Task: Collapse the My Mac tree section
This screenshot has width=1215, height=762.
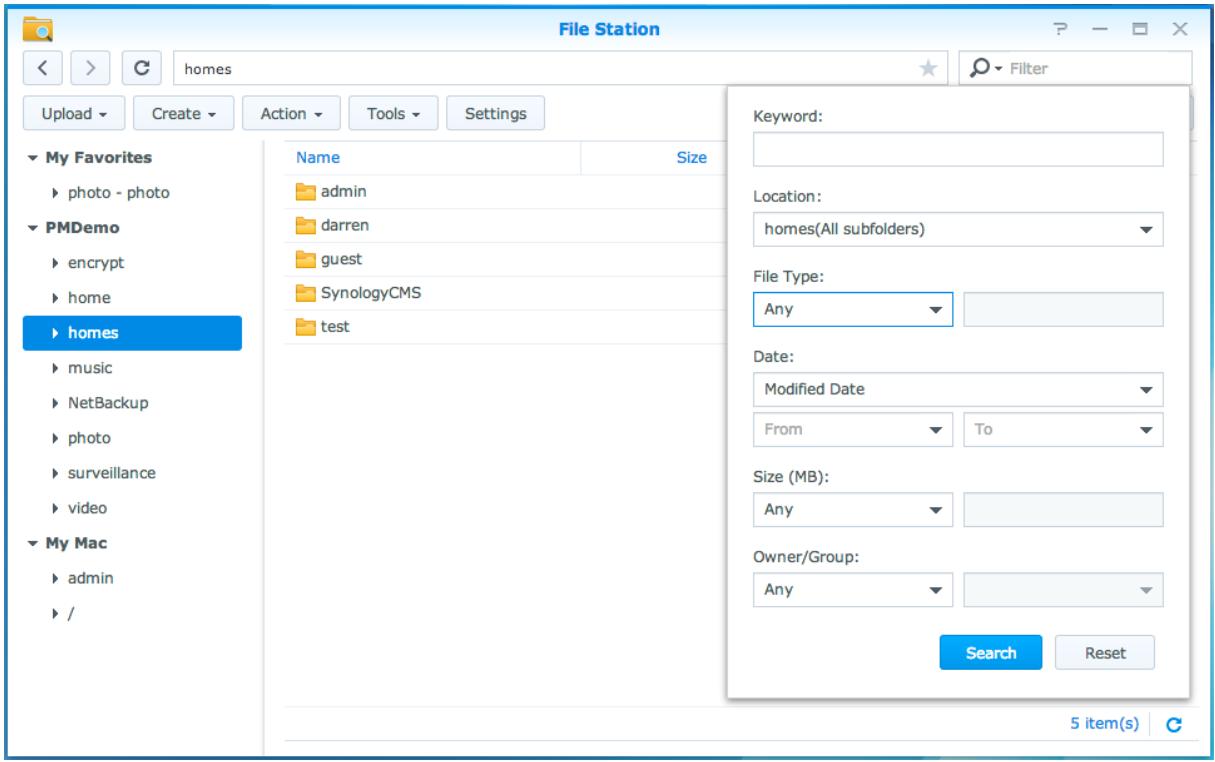Action: click(31, 543)
